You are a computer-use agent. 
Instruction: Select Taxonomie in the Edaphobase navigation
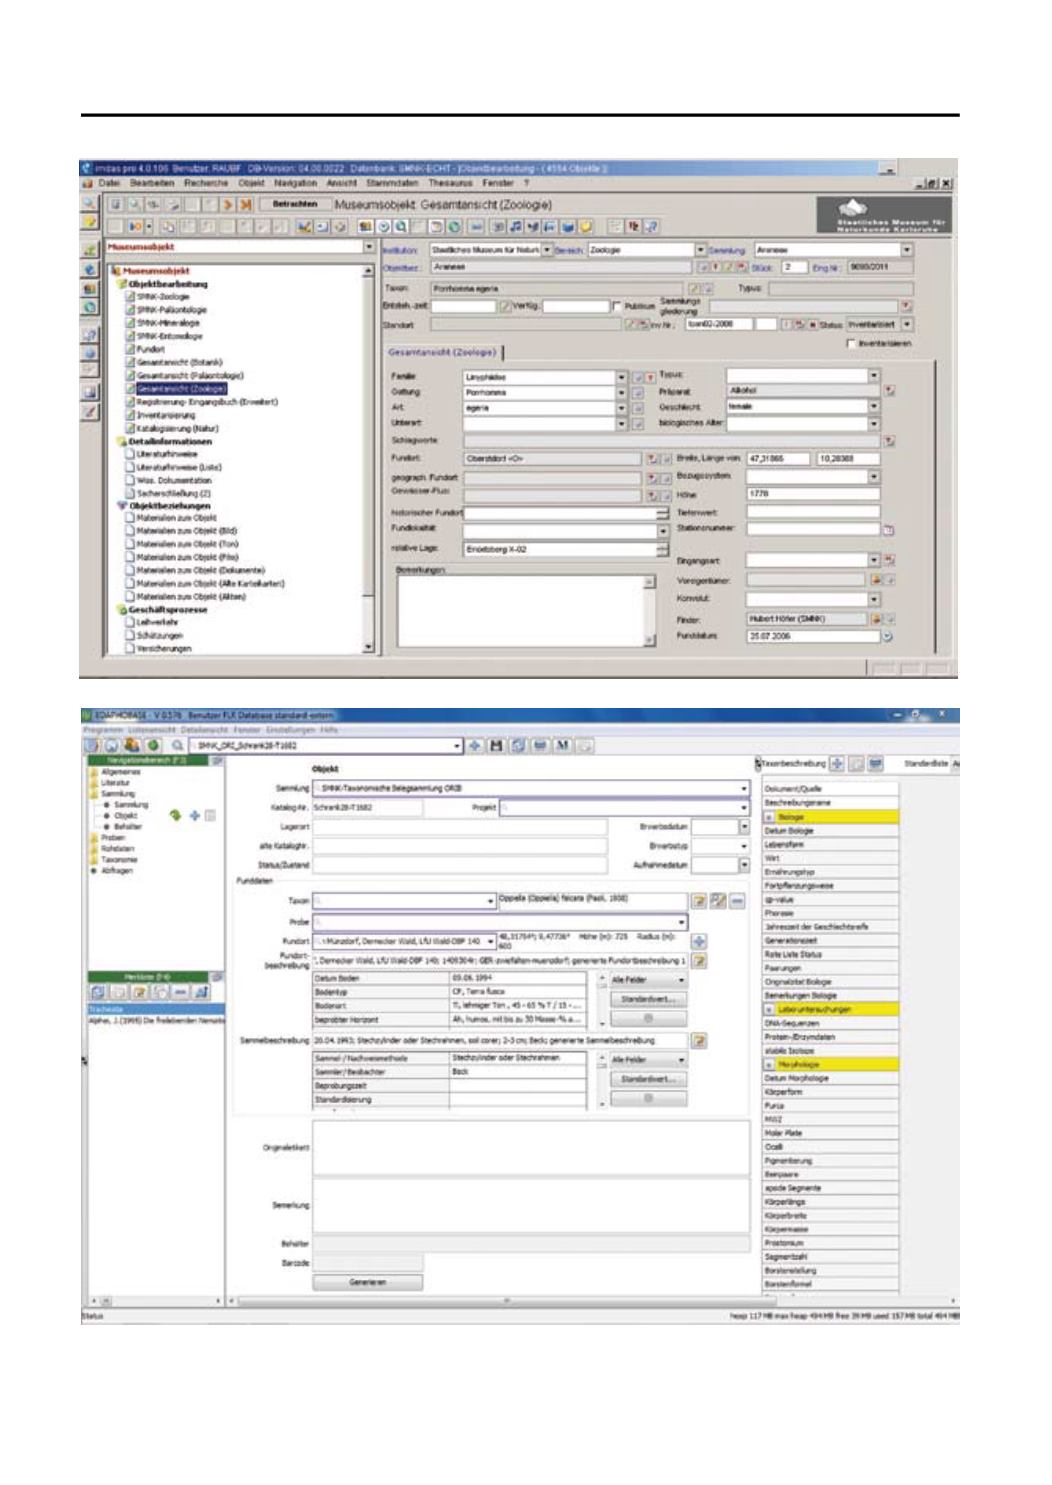tap(119, 860)
